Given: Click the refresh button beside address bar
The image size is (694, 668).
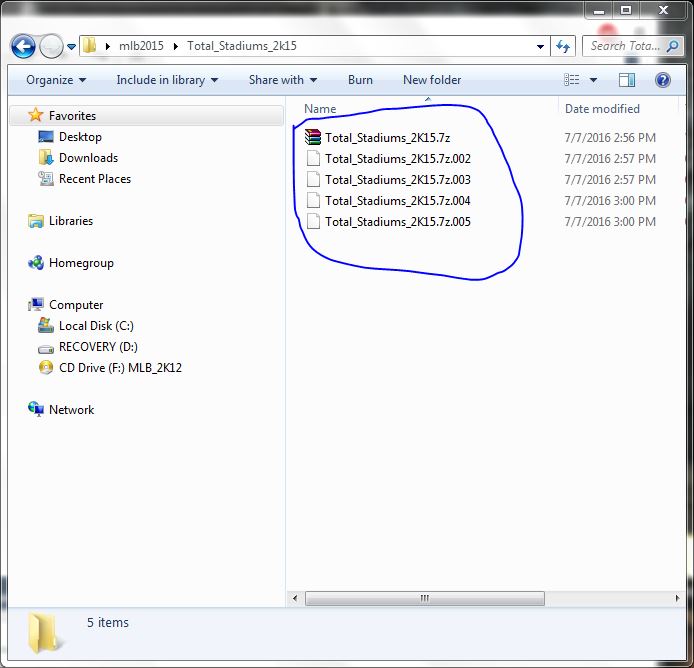Looking at the screenshot, I should [563, 46].
